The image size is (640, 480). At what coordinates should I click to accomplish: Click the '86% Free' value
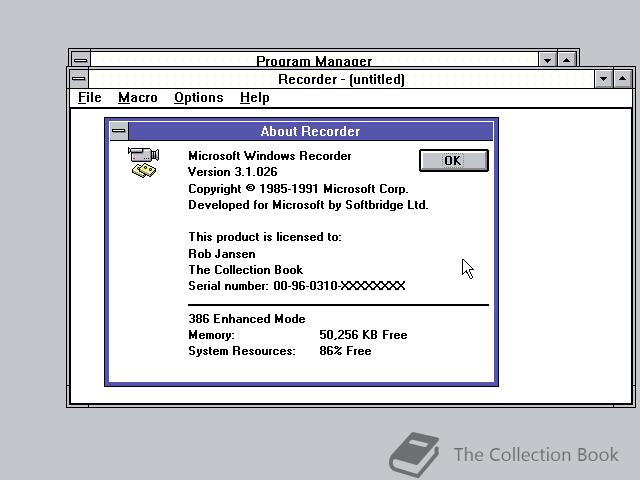pos(345,351)
